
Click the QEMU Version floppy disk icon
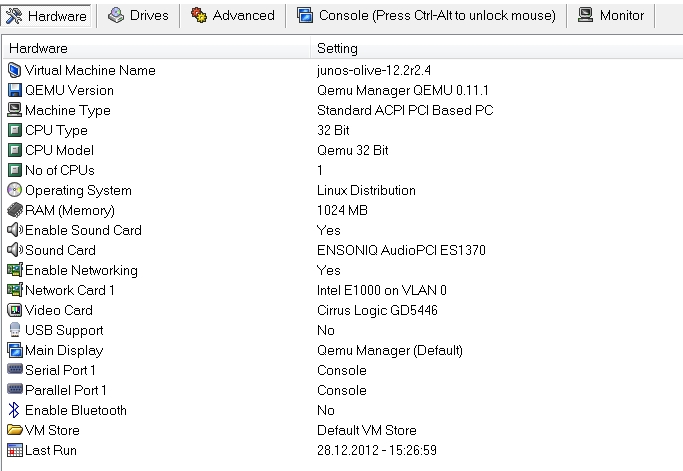coord(14,90)
